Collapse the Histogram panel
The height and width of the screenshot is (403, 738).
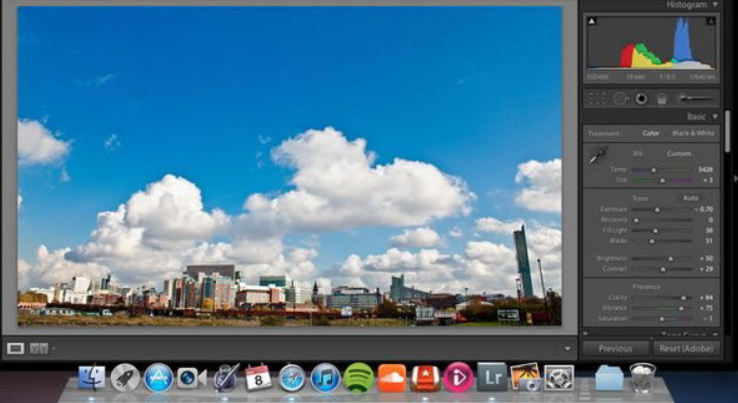point(714,5)
